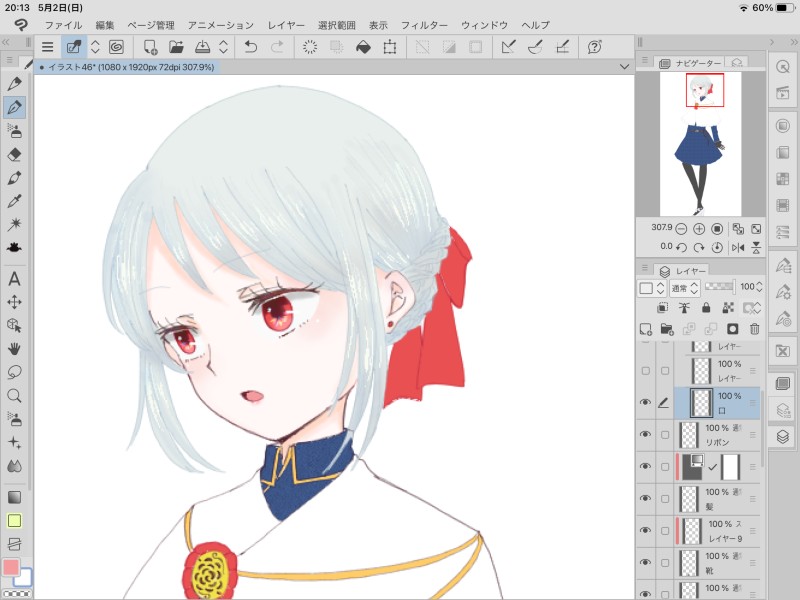Viewport: 800px width, 600px height.
Task: Deselect using the dashed circle icon
Action: tap(310, 47)
